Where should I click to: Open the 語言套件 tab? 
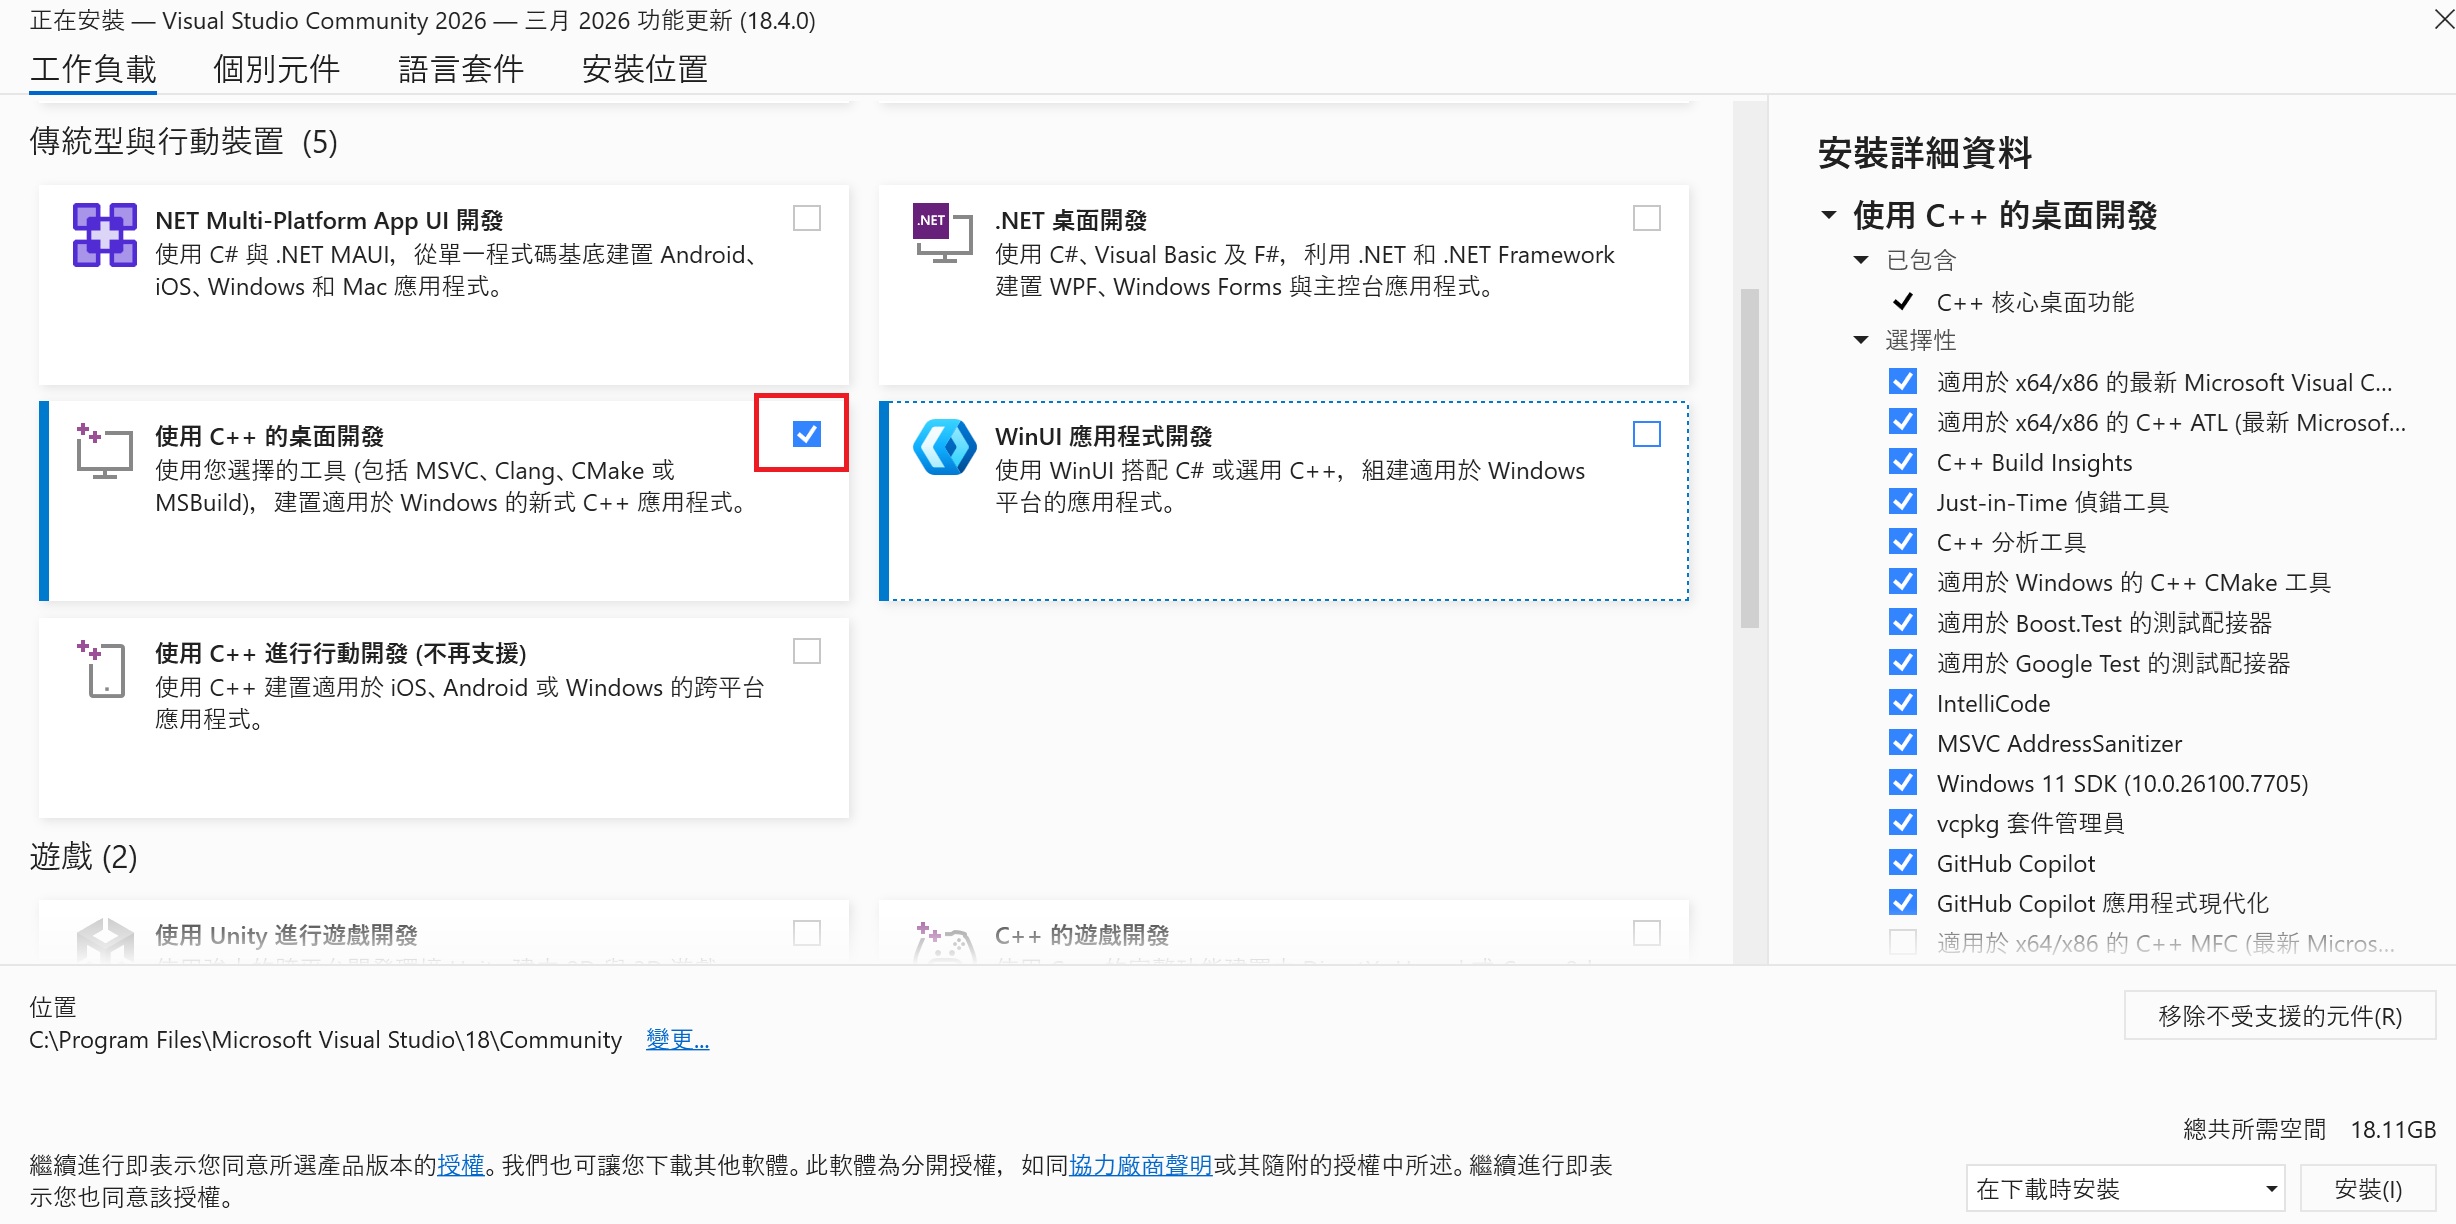[x=460, y=69]
